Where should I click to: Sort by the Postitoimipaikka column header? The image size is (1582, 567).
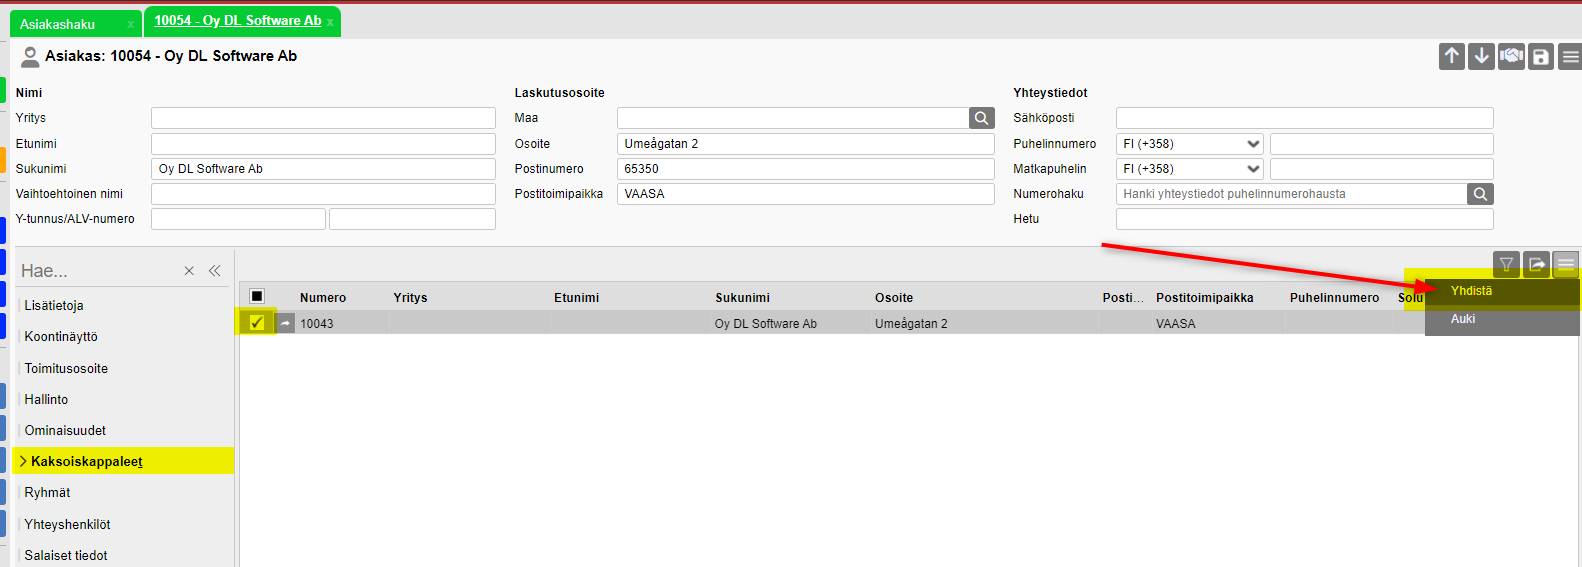click(1205, 298)
